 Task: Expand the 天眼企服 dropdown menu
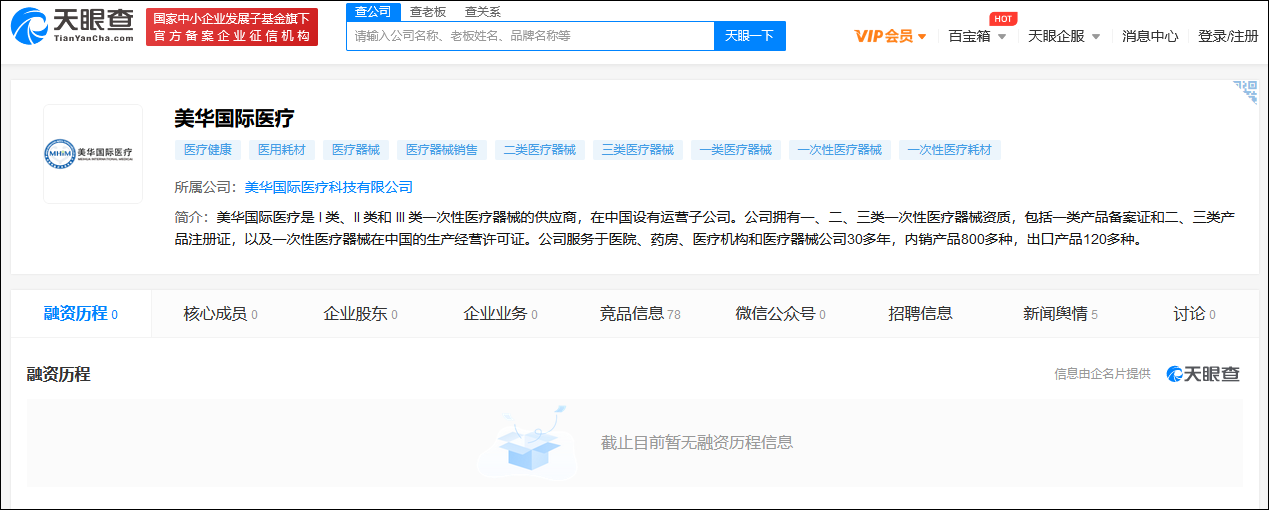[1064, 36]
